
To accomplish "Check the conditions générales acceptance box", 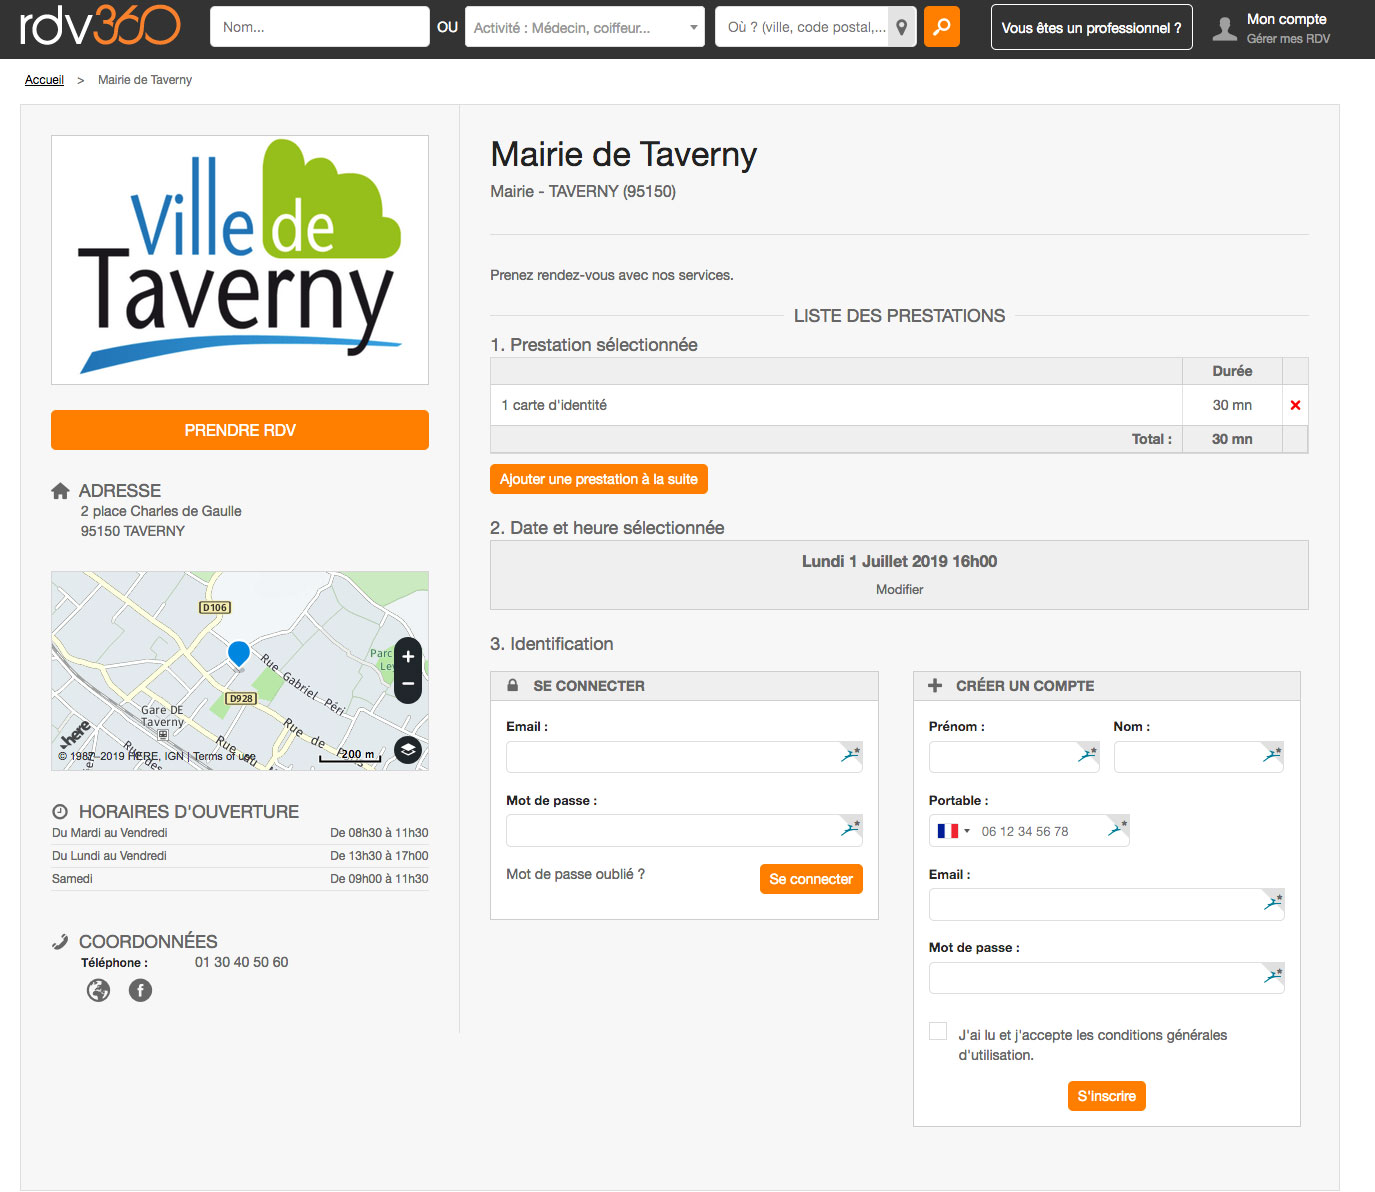I will (x=937, y=1030).
